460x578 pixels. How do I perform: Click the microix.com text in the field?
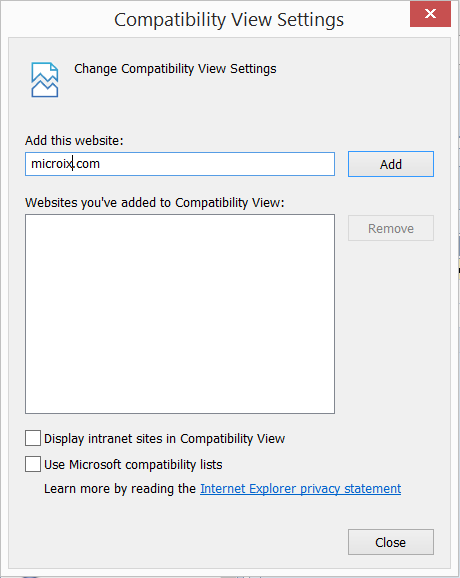coord(65,164)
